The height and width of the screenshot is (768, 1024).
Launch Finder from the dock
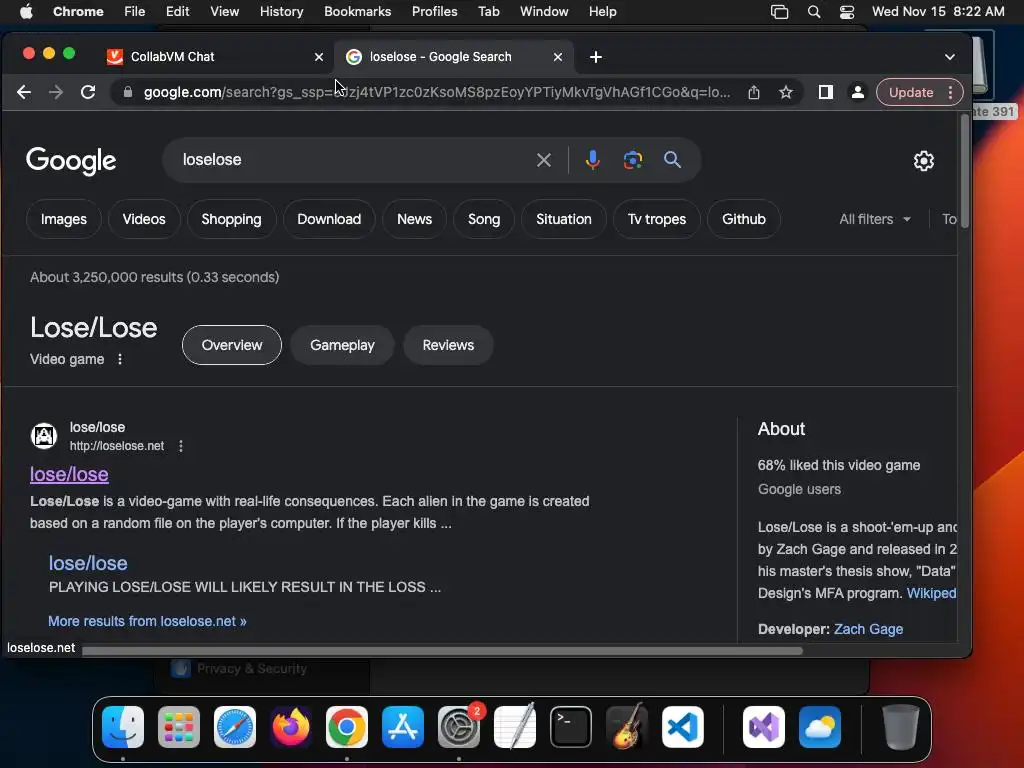point(123,727)
